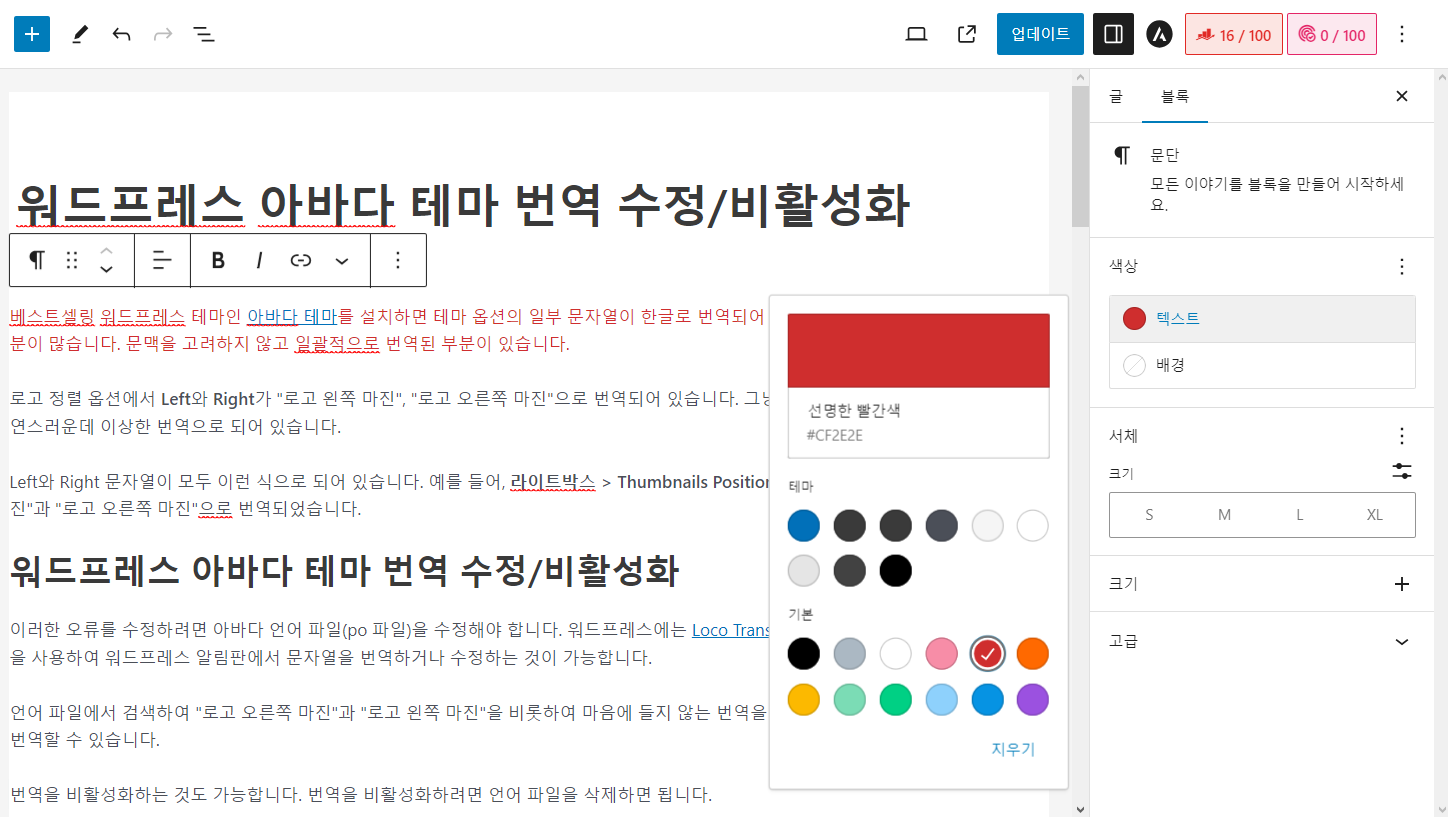Viewport: 1448px width, 817px height.
Task: Open the 서체 panel options menu
Action: [x=1402, y=436]
